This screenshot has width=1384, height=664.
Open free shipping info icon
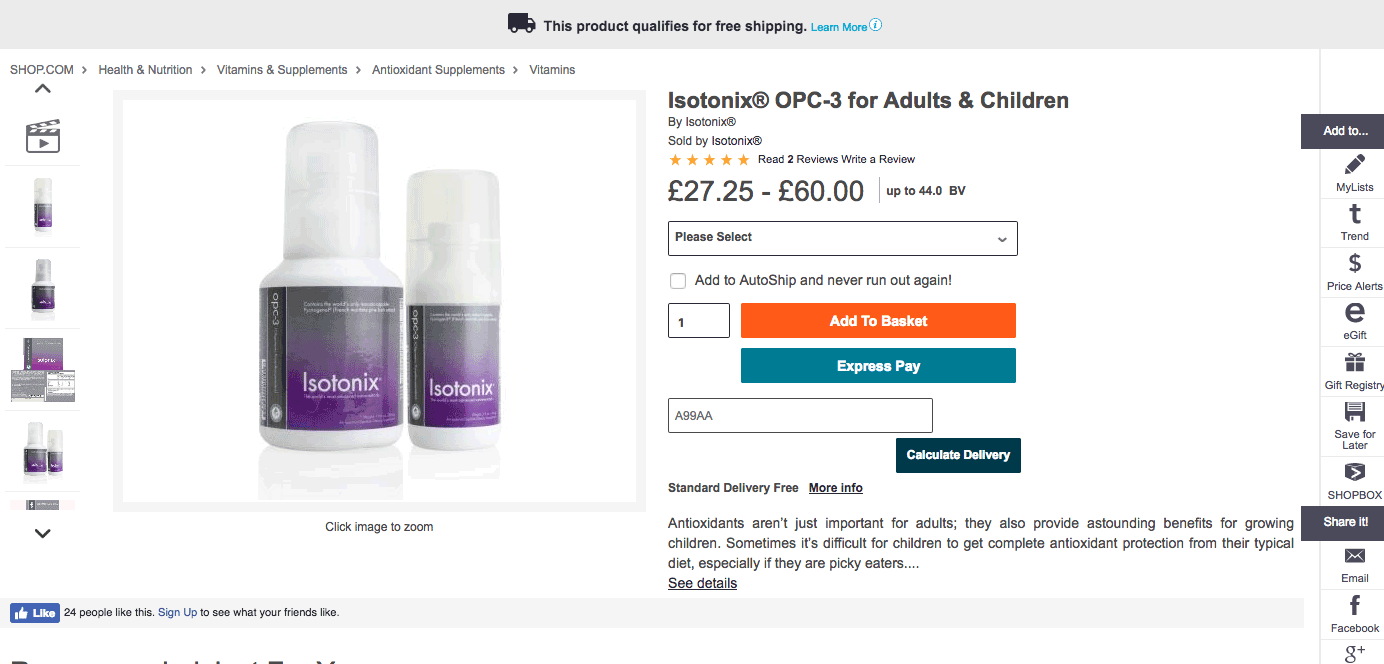(x=876, y=26)
